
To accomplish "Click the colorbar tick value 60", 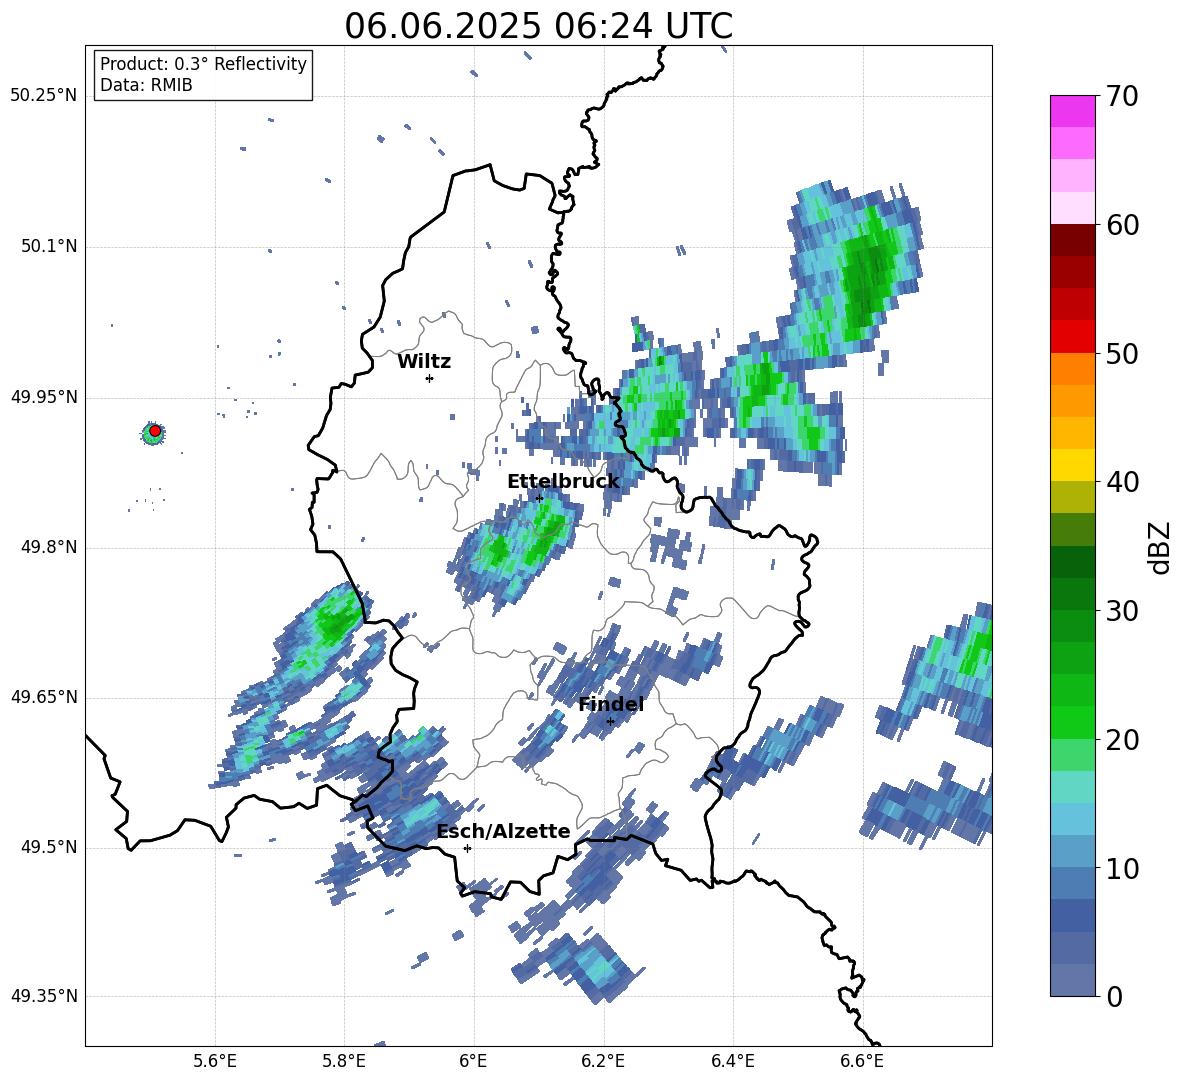I will [1122, 225].
